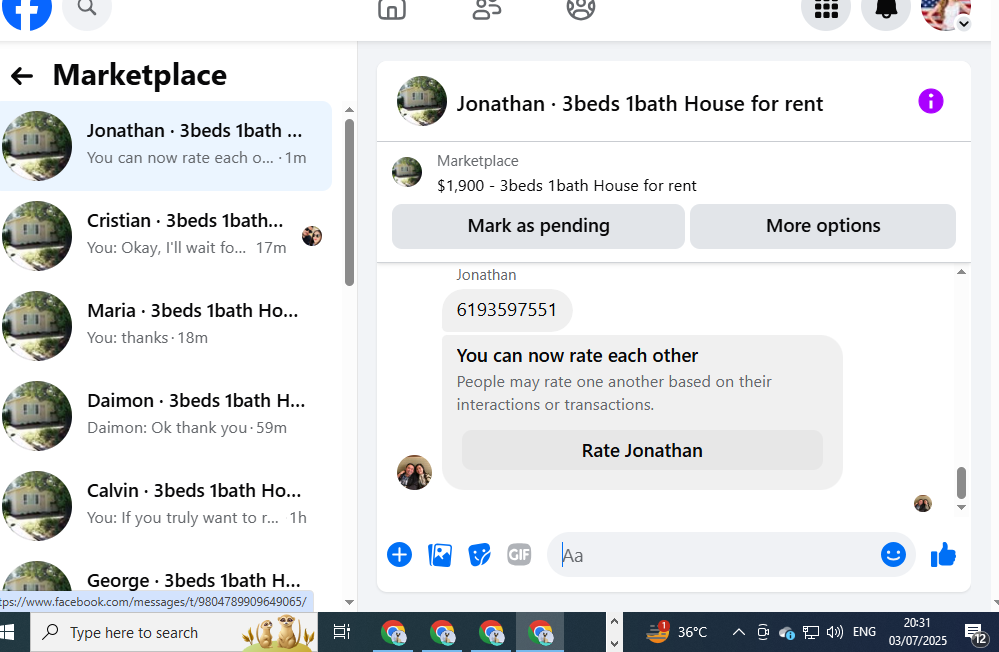Open the Calvin conversation
This screenshot has width=999, height=652.
[x=166, y=505]
